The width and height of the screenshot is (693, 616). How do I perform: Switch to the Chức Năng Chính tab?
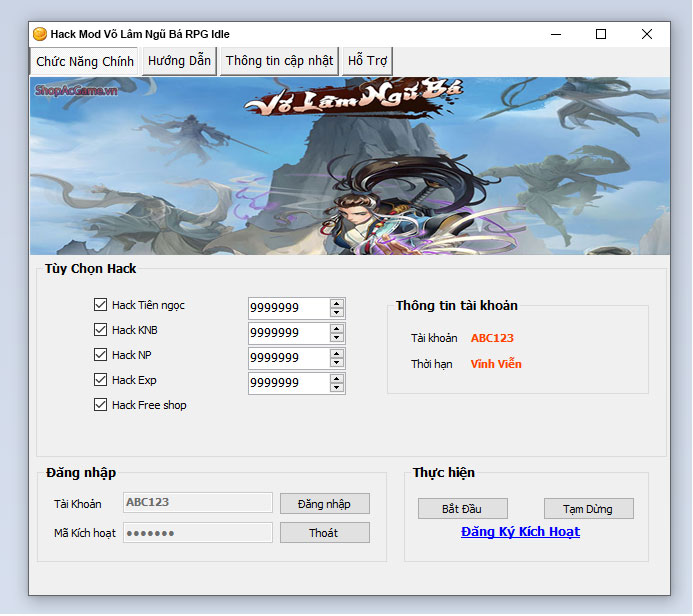(x=84, y=61)
